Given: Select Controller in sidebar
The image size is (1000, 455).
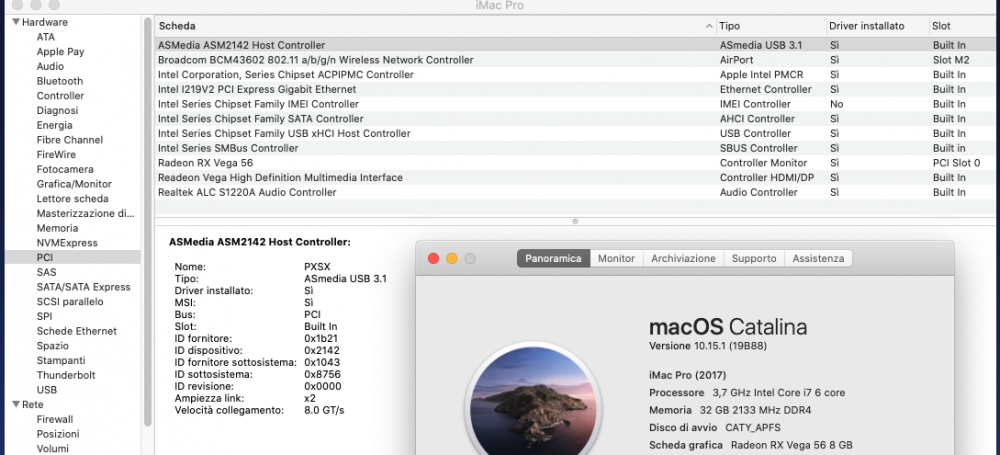Looking at the screenshot, I should 60,96.
